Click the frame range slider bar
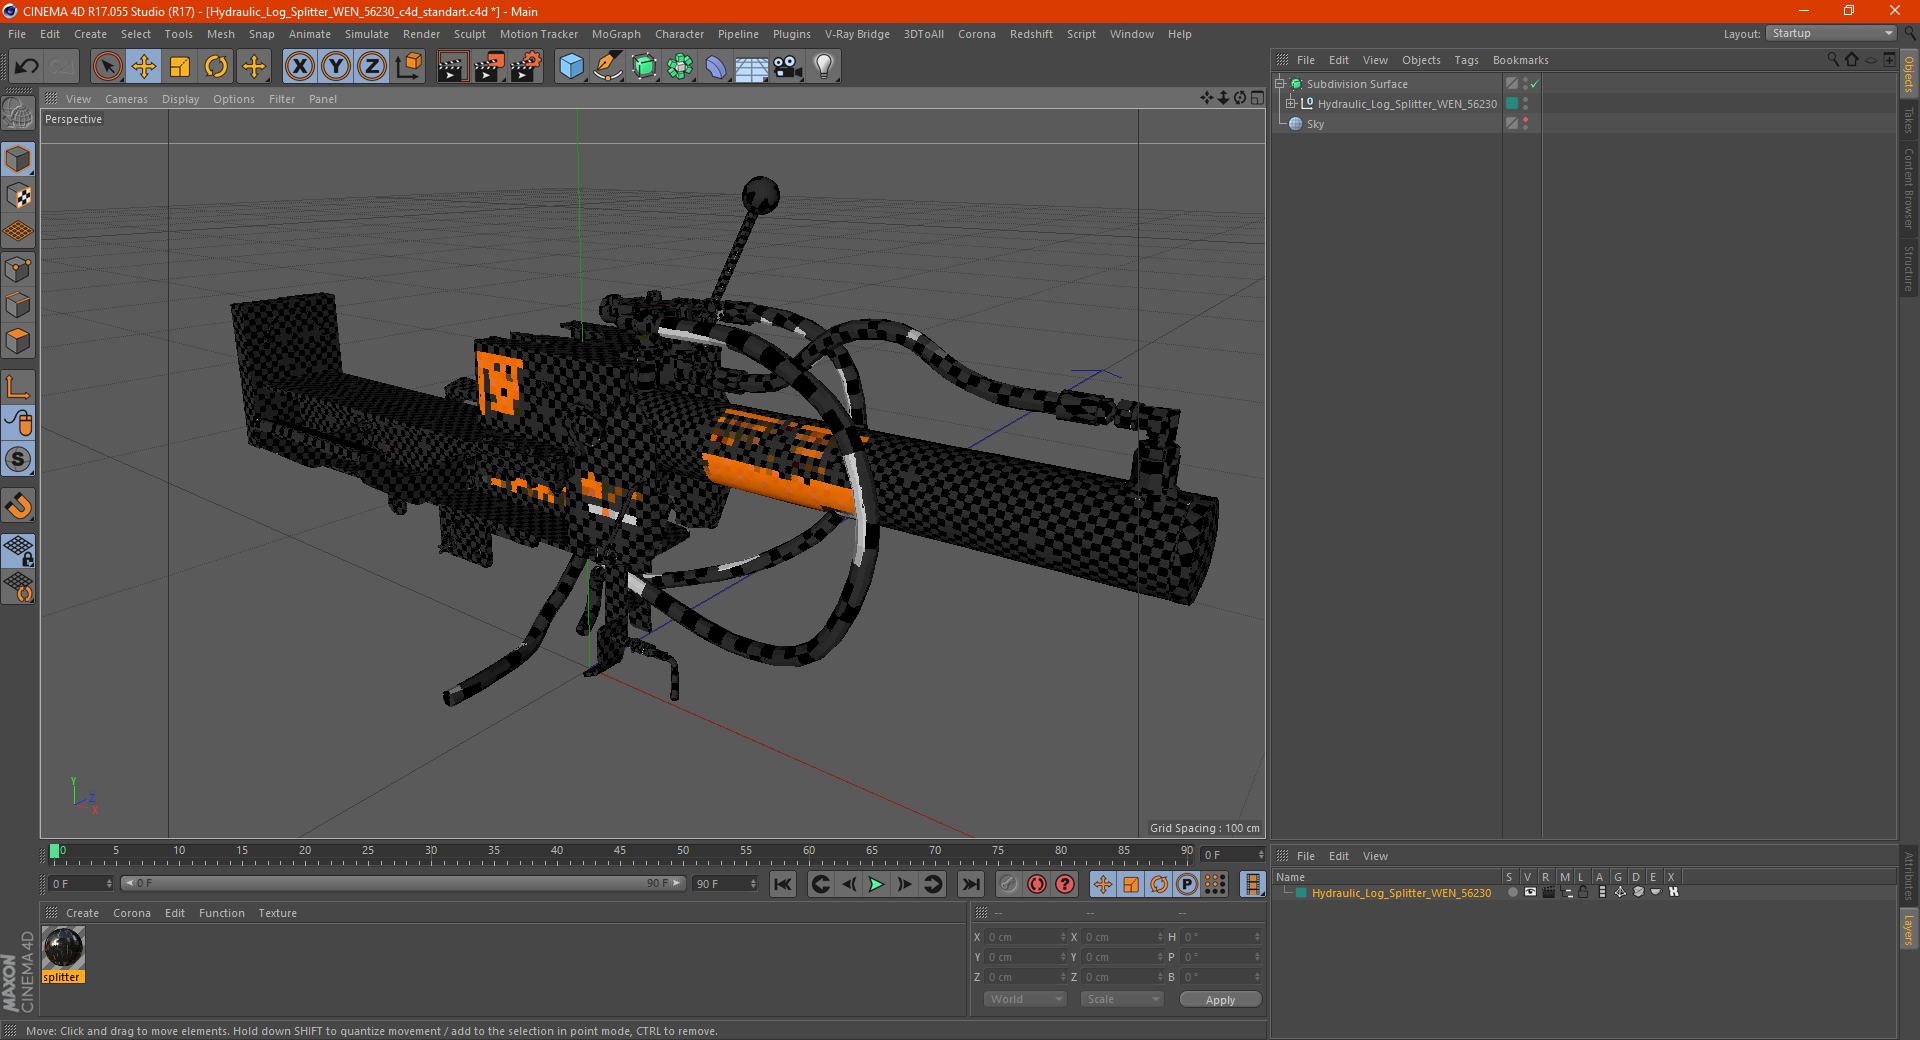Image resolution: width=1920 pixels, height=1040 pixels. pyautogui.click(x=403, y=884)
